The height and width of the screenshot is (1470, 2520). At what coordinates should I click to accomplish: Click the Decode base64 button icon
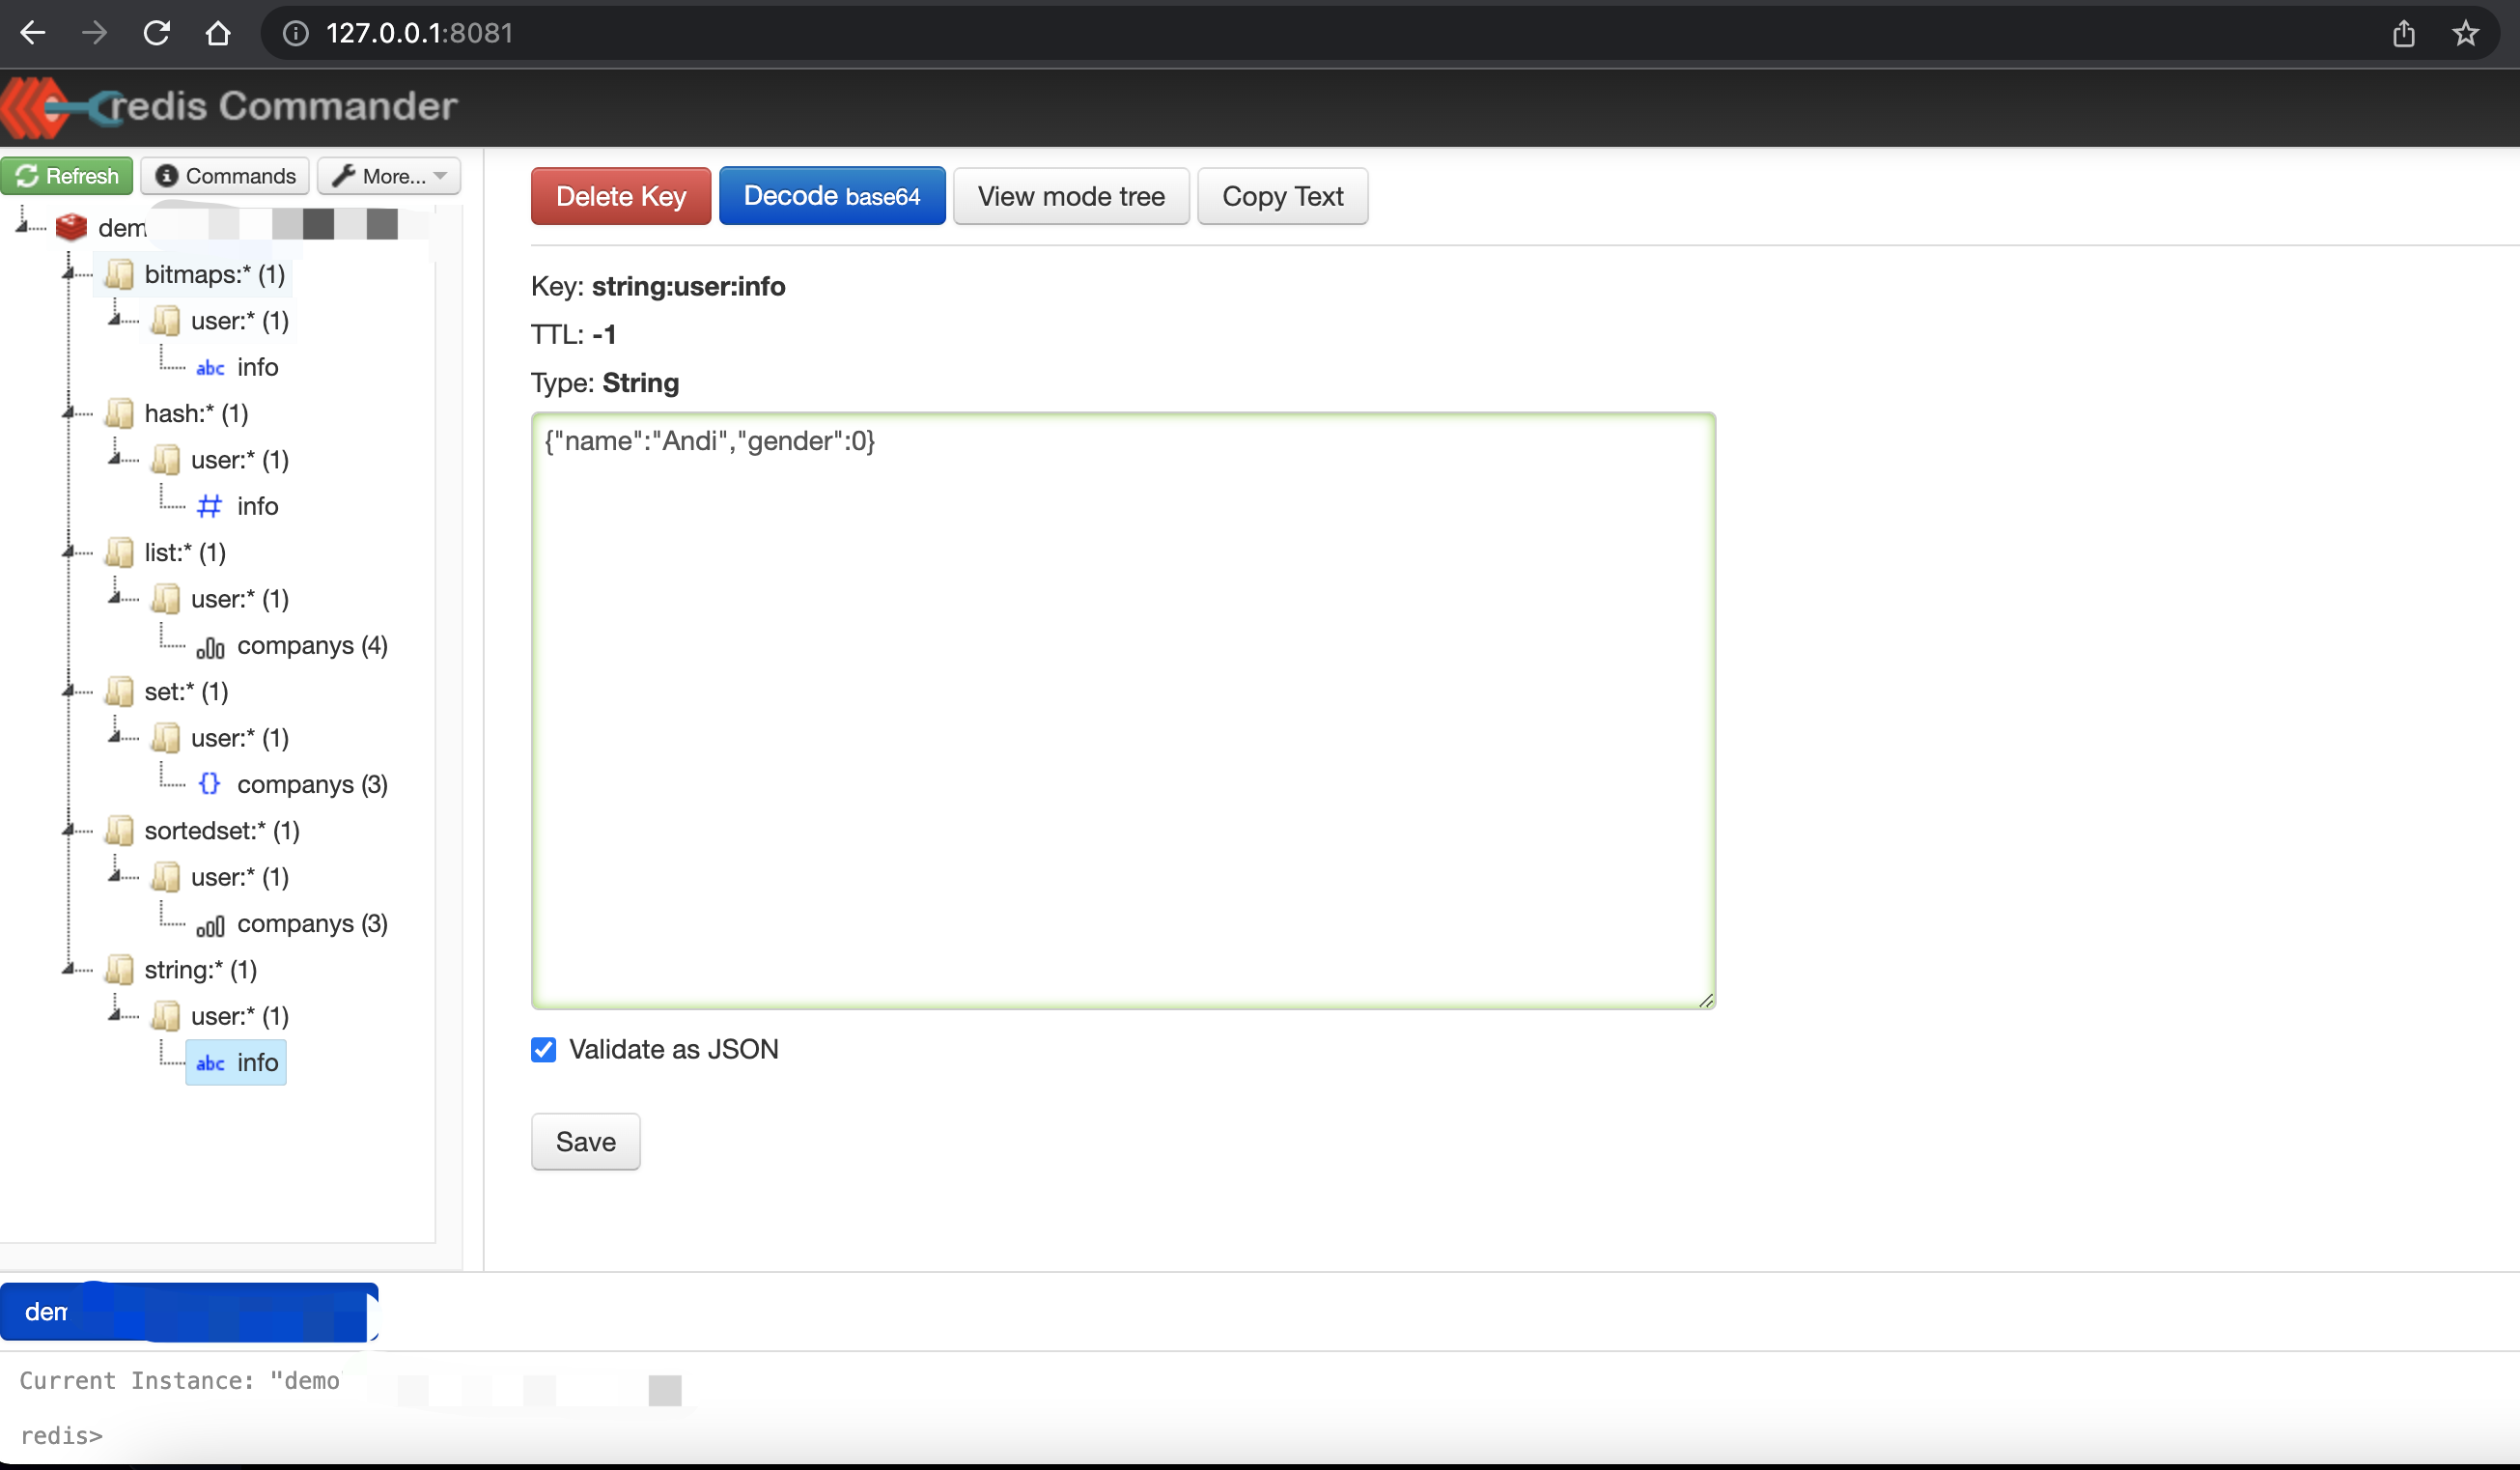pyautogui.click(x=830, y=196)
